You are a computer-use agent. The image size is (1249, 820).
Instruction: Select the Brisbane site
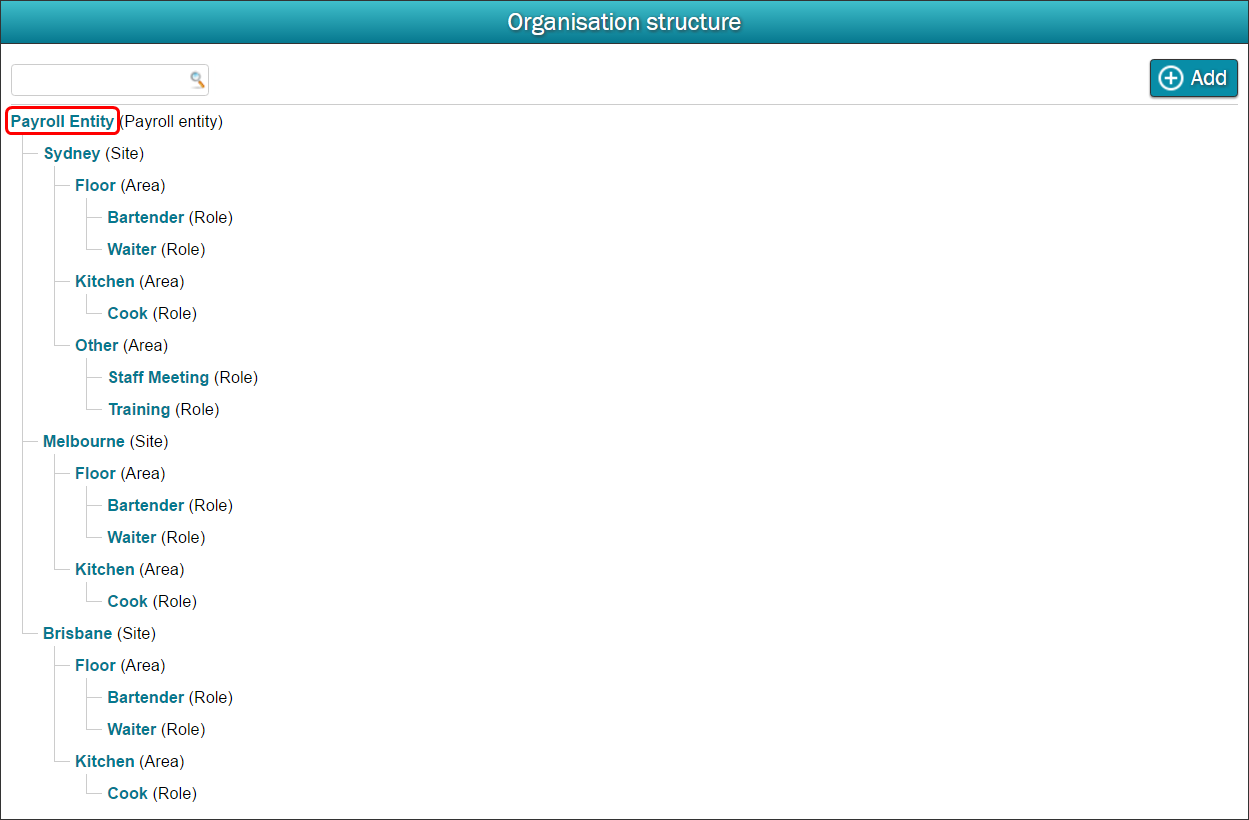[78, 633]
